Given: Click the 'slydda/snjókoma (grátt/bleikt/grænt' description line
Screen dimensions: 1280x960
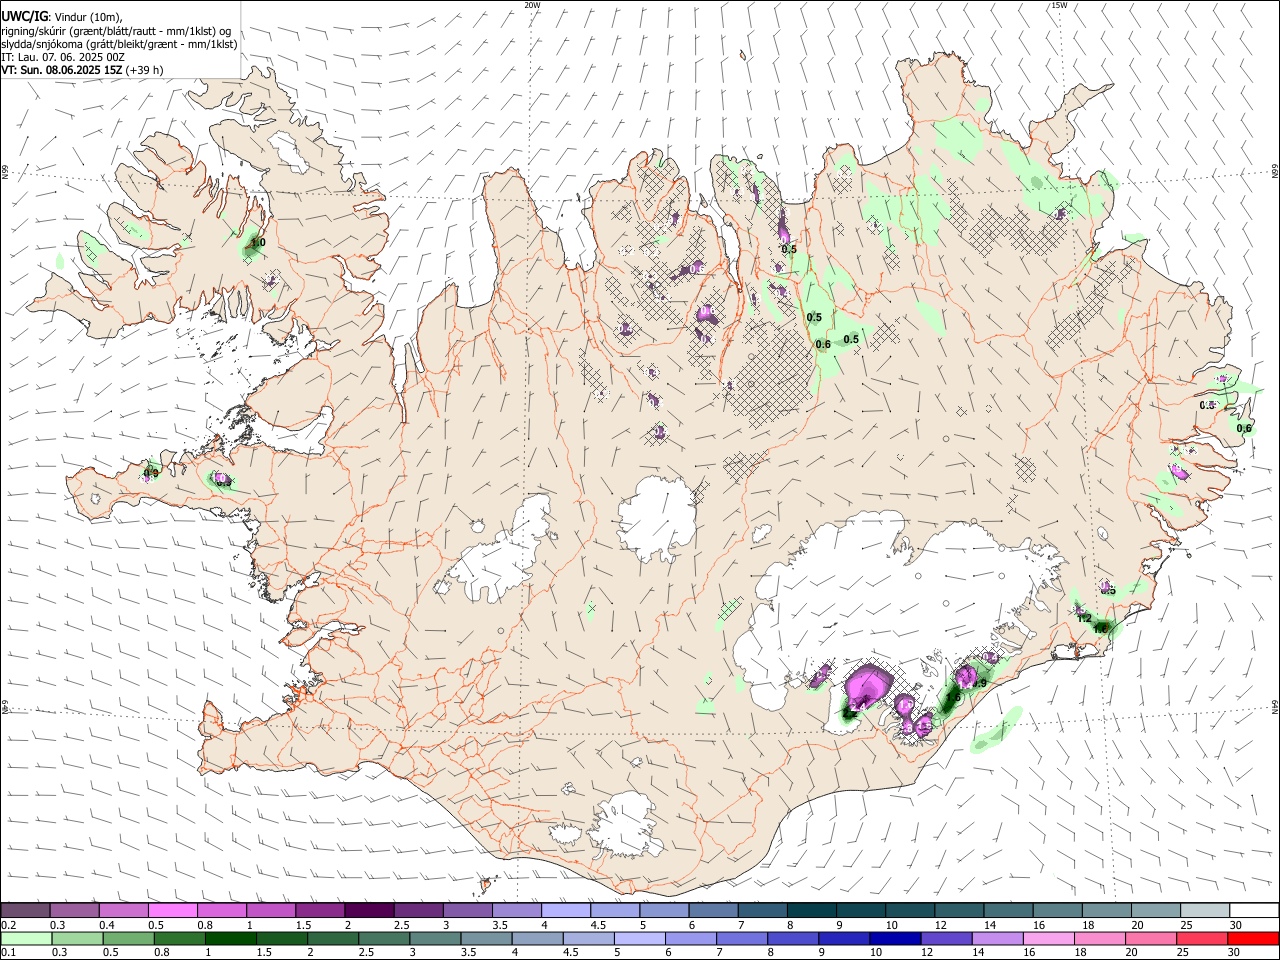Looking at the screenshot, I should [119, 44].
